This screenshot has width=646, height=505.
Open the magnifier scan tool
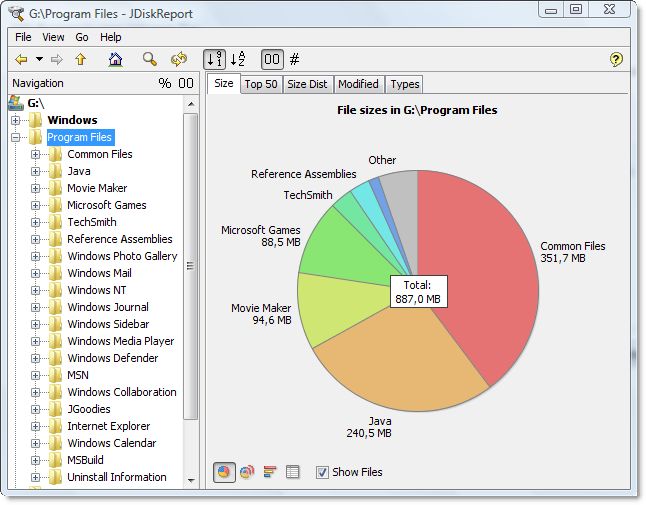(x=149, y=60)
